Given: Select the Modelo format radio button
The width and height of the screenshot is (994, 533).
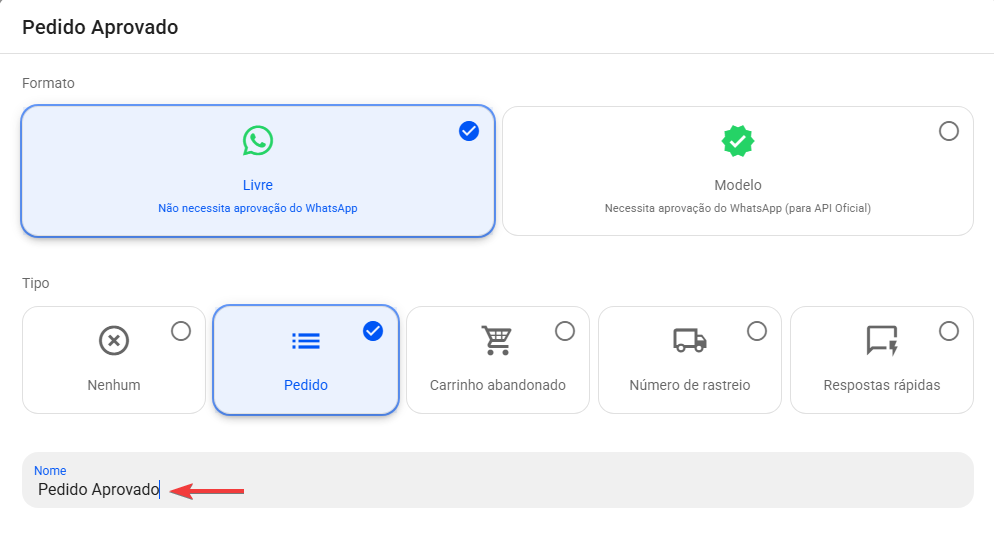Looking at the screenshot, I should (949, 131).
